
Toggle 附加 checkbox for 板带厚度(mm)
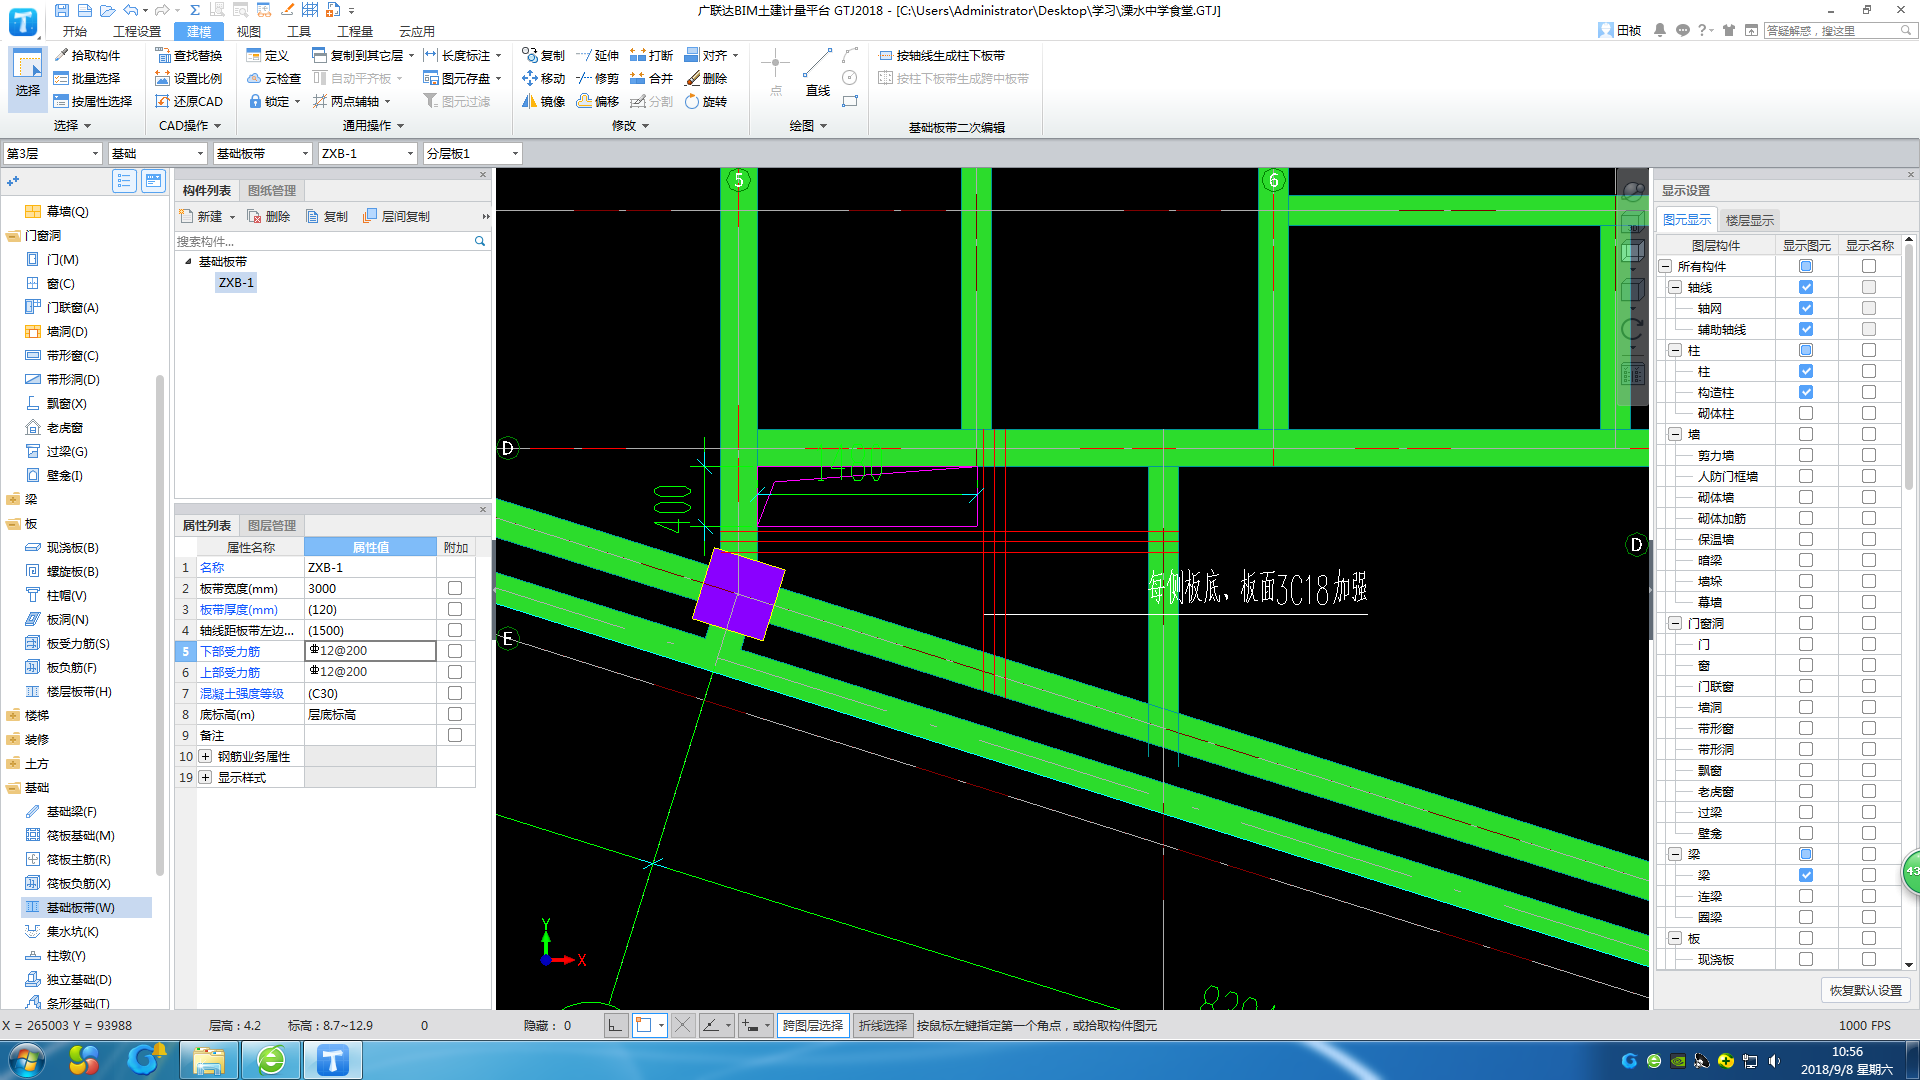(455, 609)
